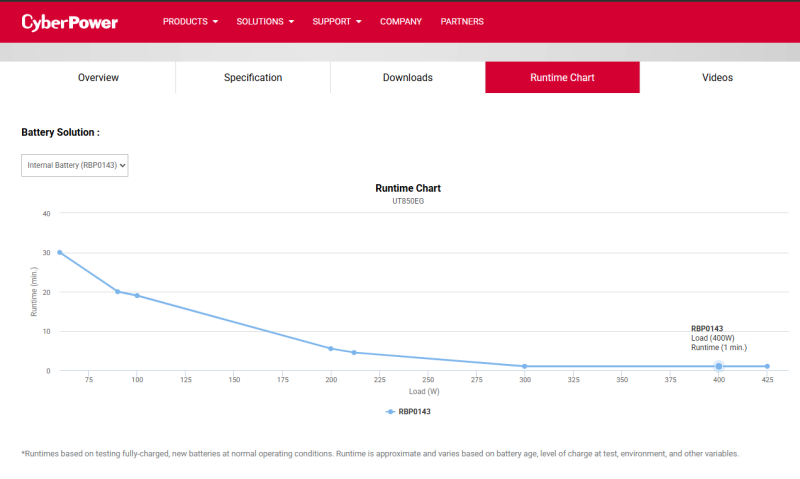Screen dimensions: 800x479
Task: Open the Videos tab
Action: click(x=717, y=78)
